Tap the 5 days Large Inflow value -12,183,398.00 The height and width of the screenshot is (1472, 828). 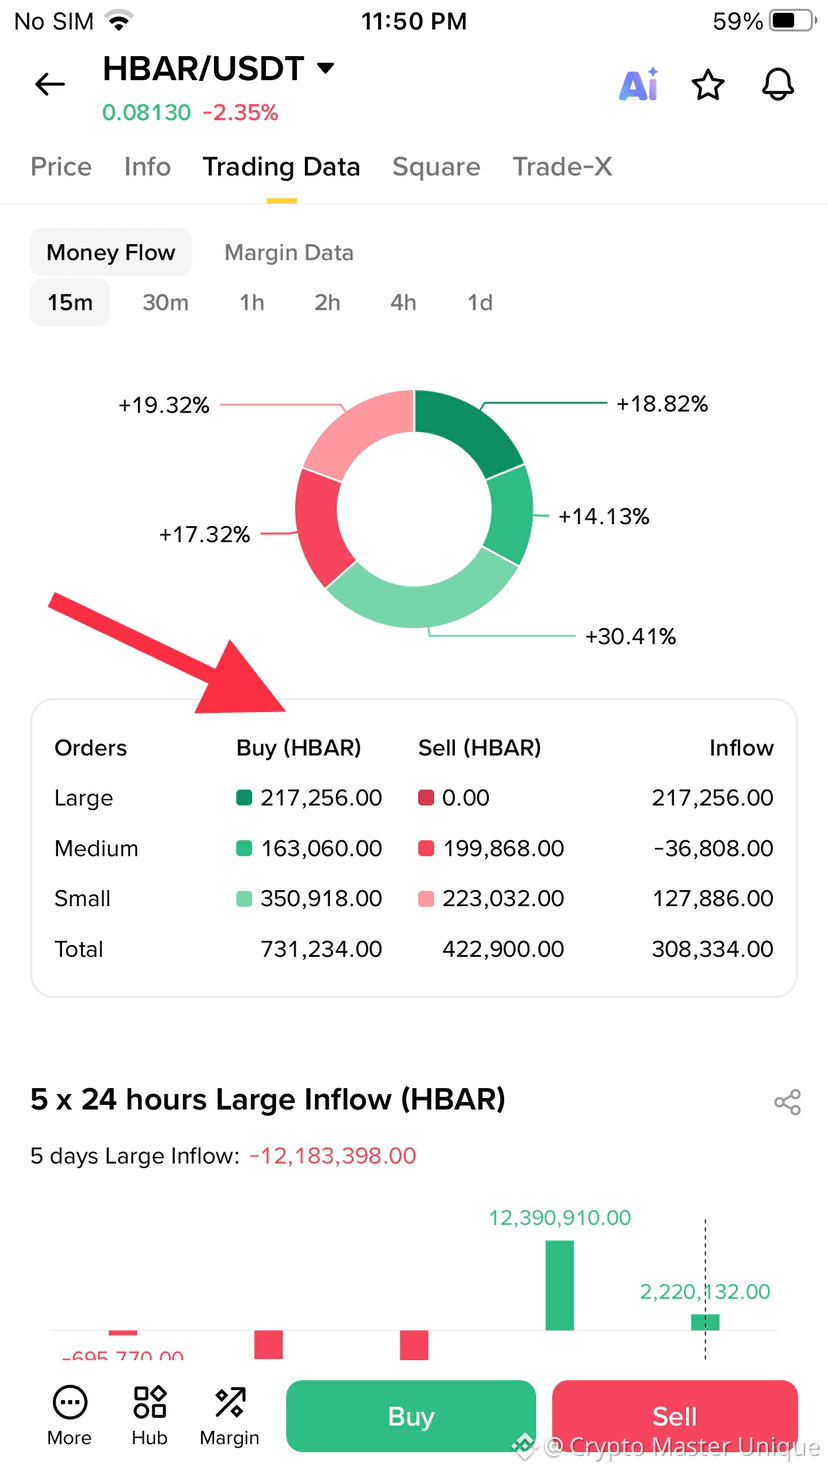pyautogui.click(x=333, y=1156)
